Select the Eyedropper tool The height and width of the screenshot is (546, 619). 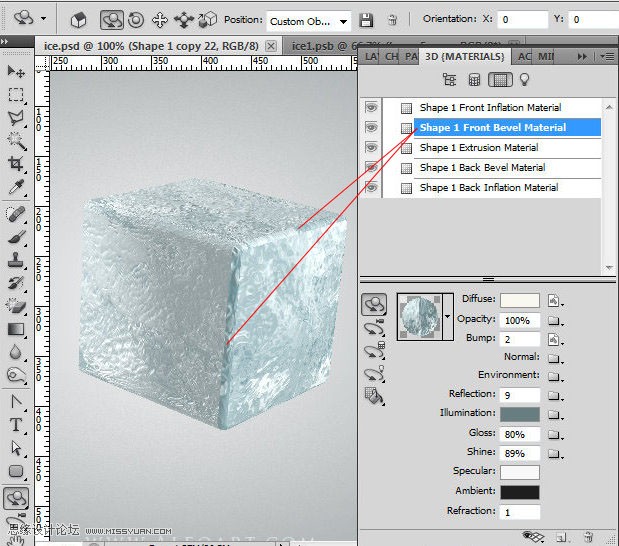click(16, 187)
